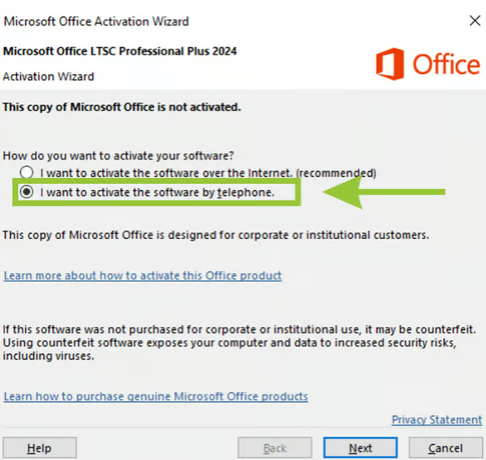Click the Office wordmark text
Viewport: 486px width, 460px height.
pos(446,64)
